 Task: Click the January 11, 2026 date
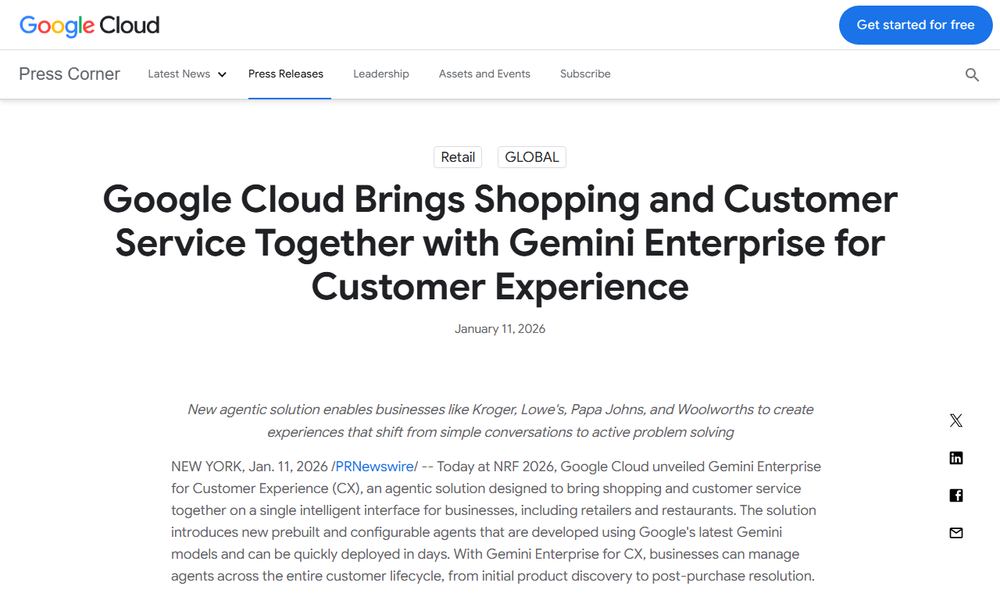point(500,329)
